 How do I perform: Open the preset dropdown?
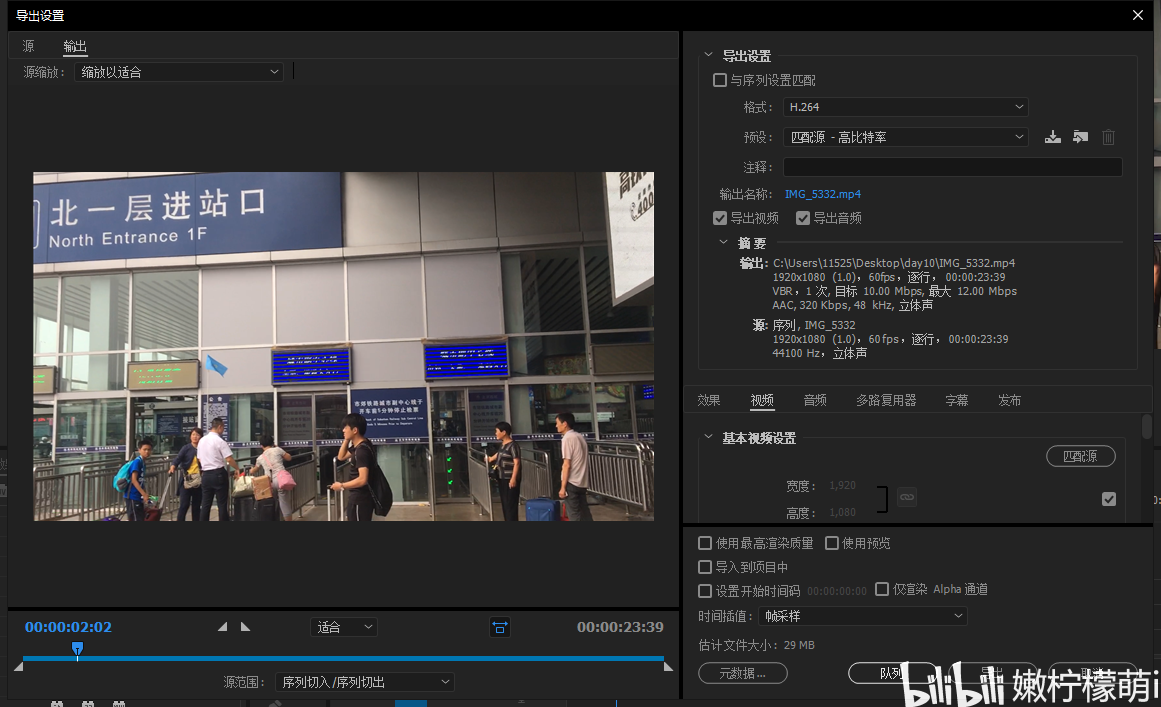(x=906, y=137)
